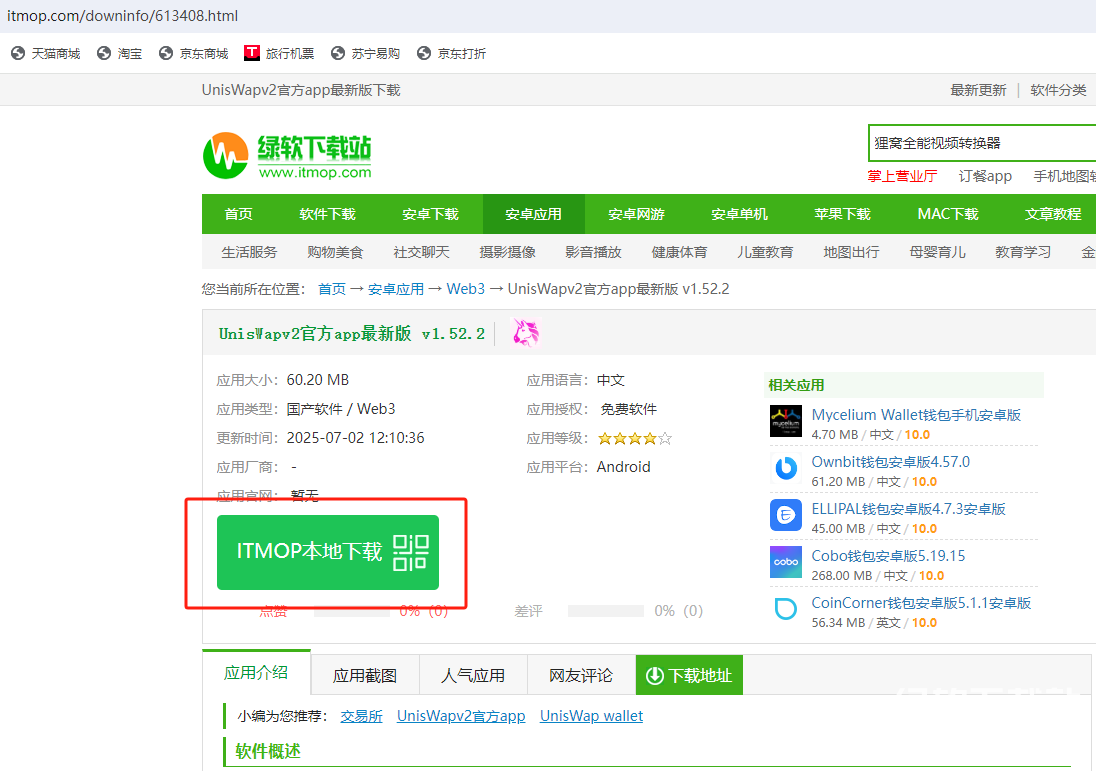The height and width of the screenshot is (771, 1096).
Task: Click the star rating for 应用等级
Action: point(635,438)
